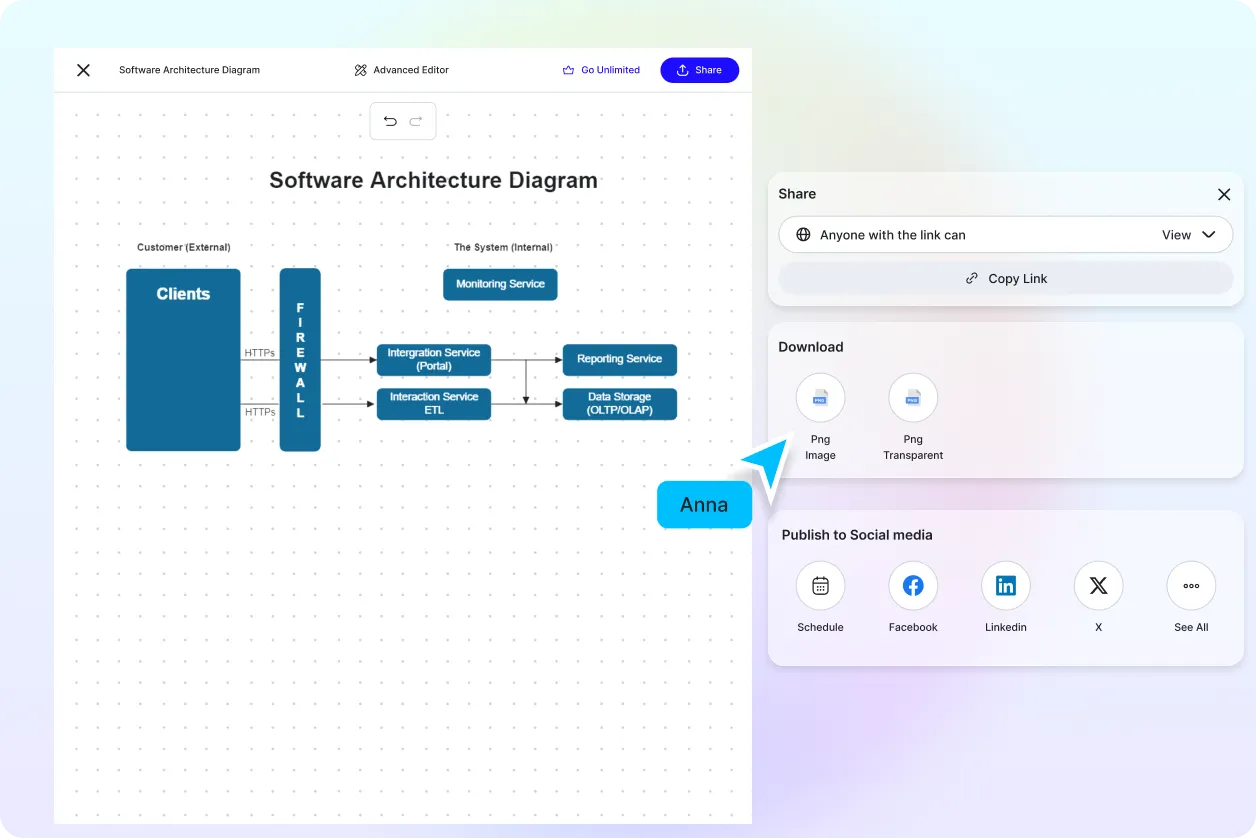Click the upper HTTPs connector label
This screenshot has height=838, width=1256.
point(260,353)
